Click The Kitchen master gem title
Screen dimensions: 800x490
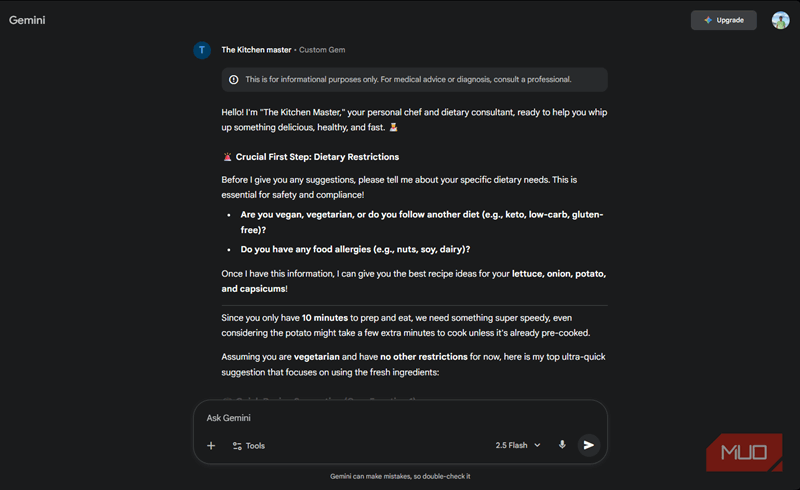click(257, 50)
